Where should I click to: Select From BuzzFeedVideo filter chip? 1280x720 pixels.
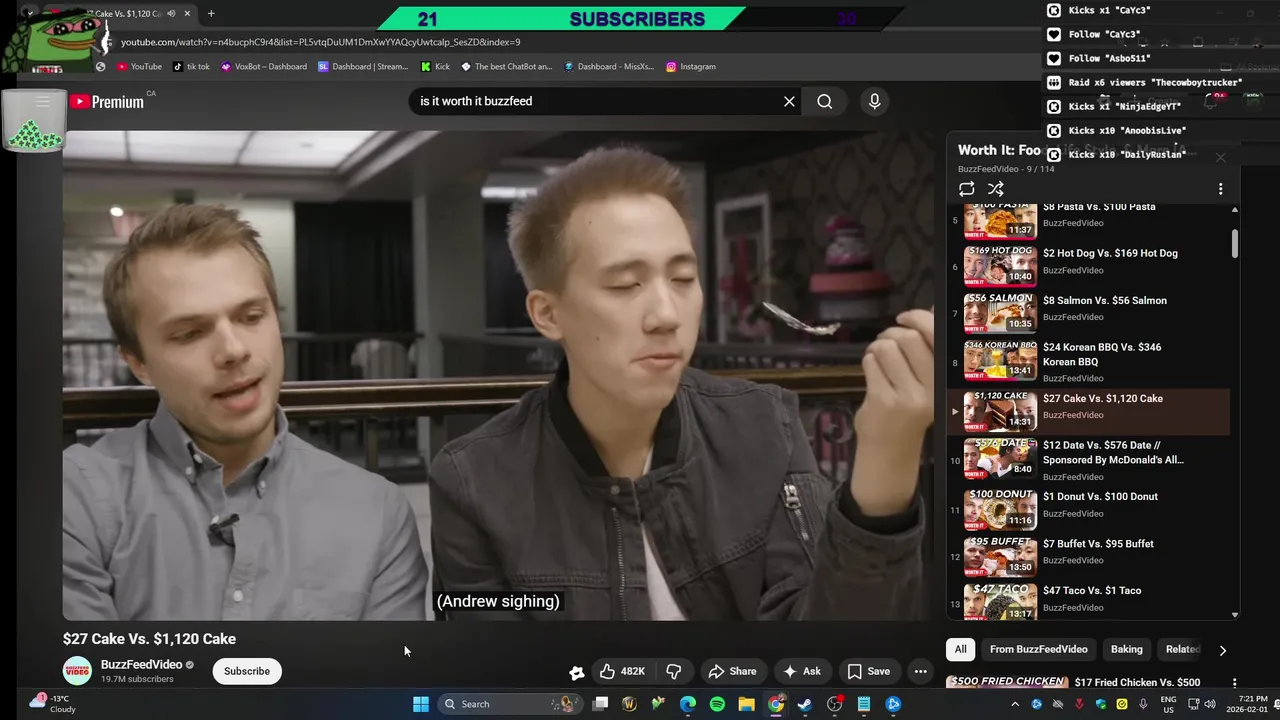pyautogui.click(x=1038, y=649)
